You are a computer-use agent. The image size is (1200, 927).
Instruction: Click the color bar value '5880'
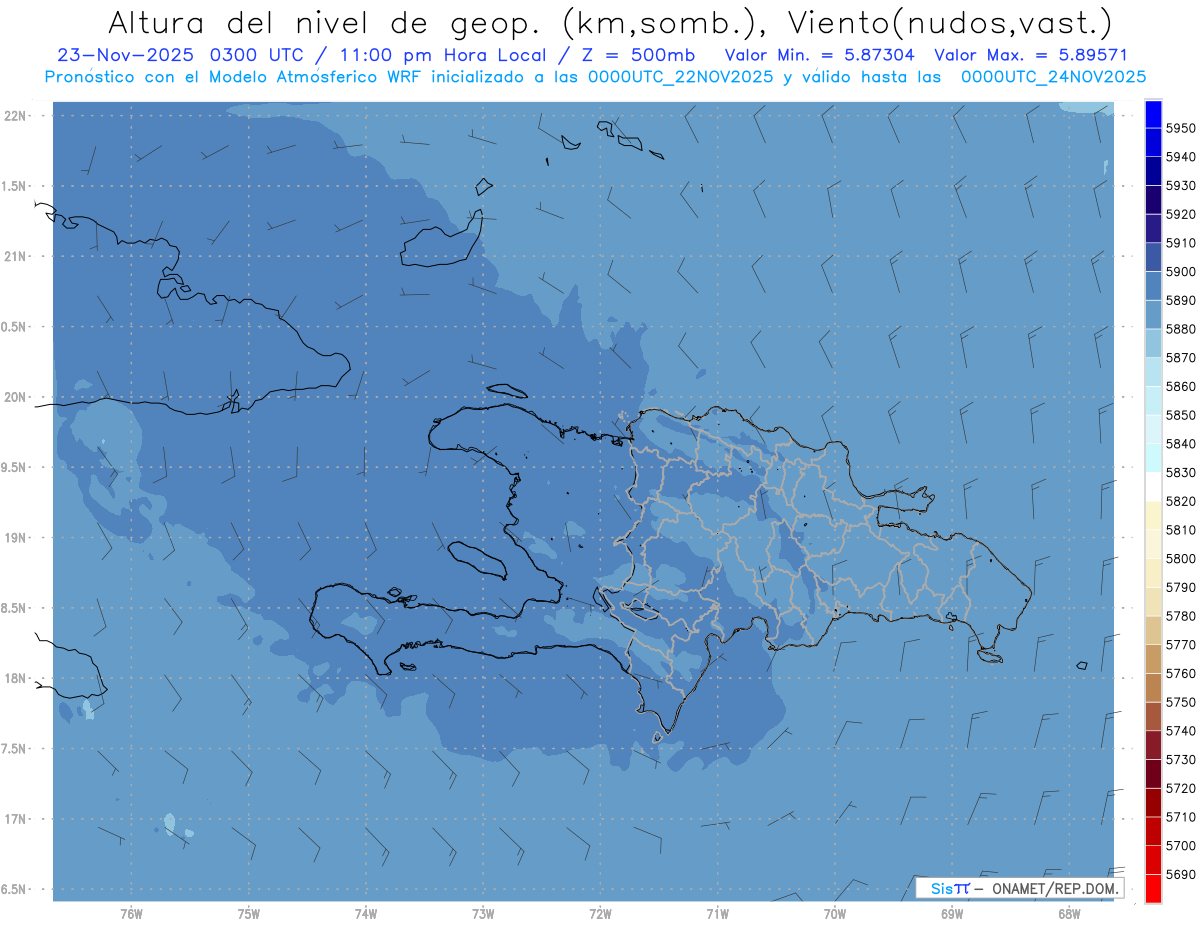pos(1181,329)
